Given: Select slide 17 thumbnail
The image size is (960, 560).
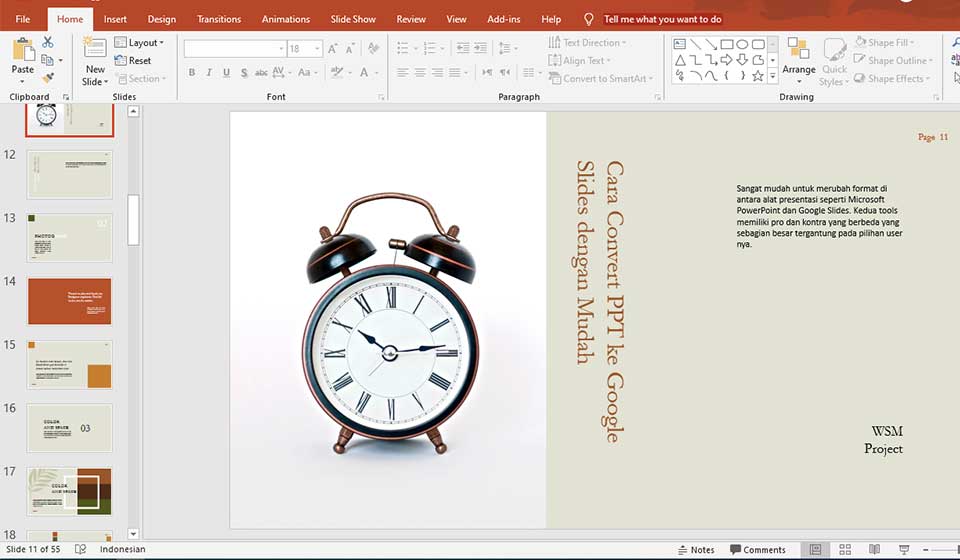Looking at the screenshot, I should (70, 491).
